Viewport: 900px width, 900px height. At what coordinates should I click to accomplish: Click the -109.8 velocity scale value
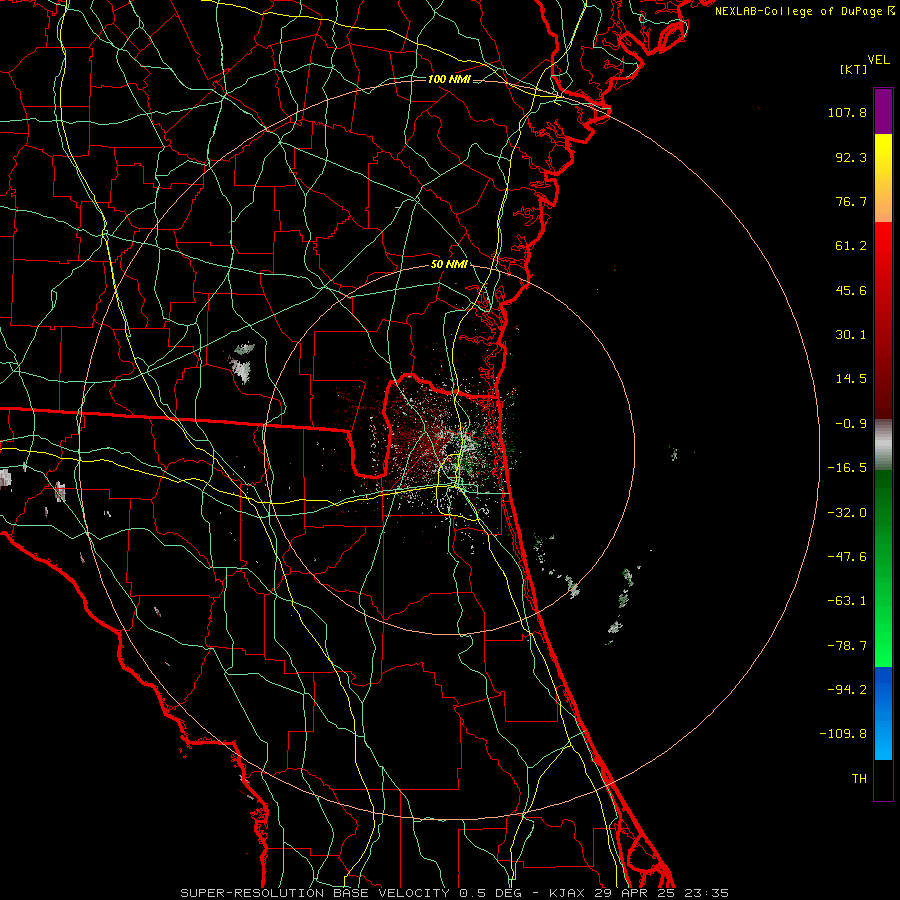tap(843, 734)
